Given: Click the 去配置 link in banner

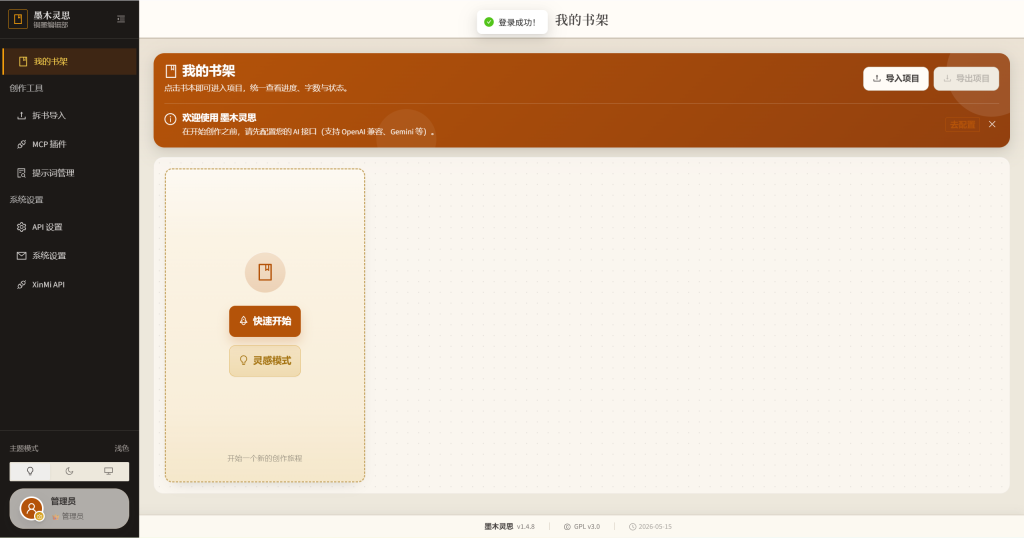Looking at the screenshot, I should (x=962, y=125).
